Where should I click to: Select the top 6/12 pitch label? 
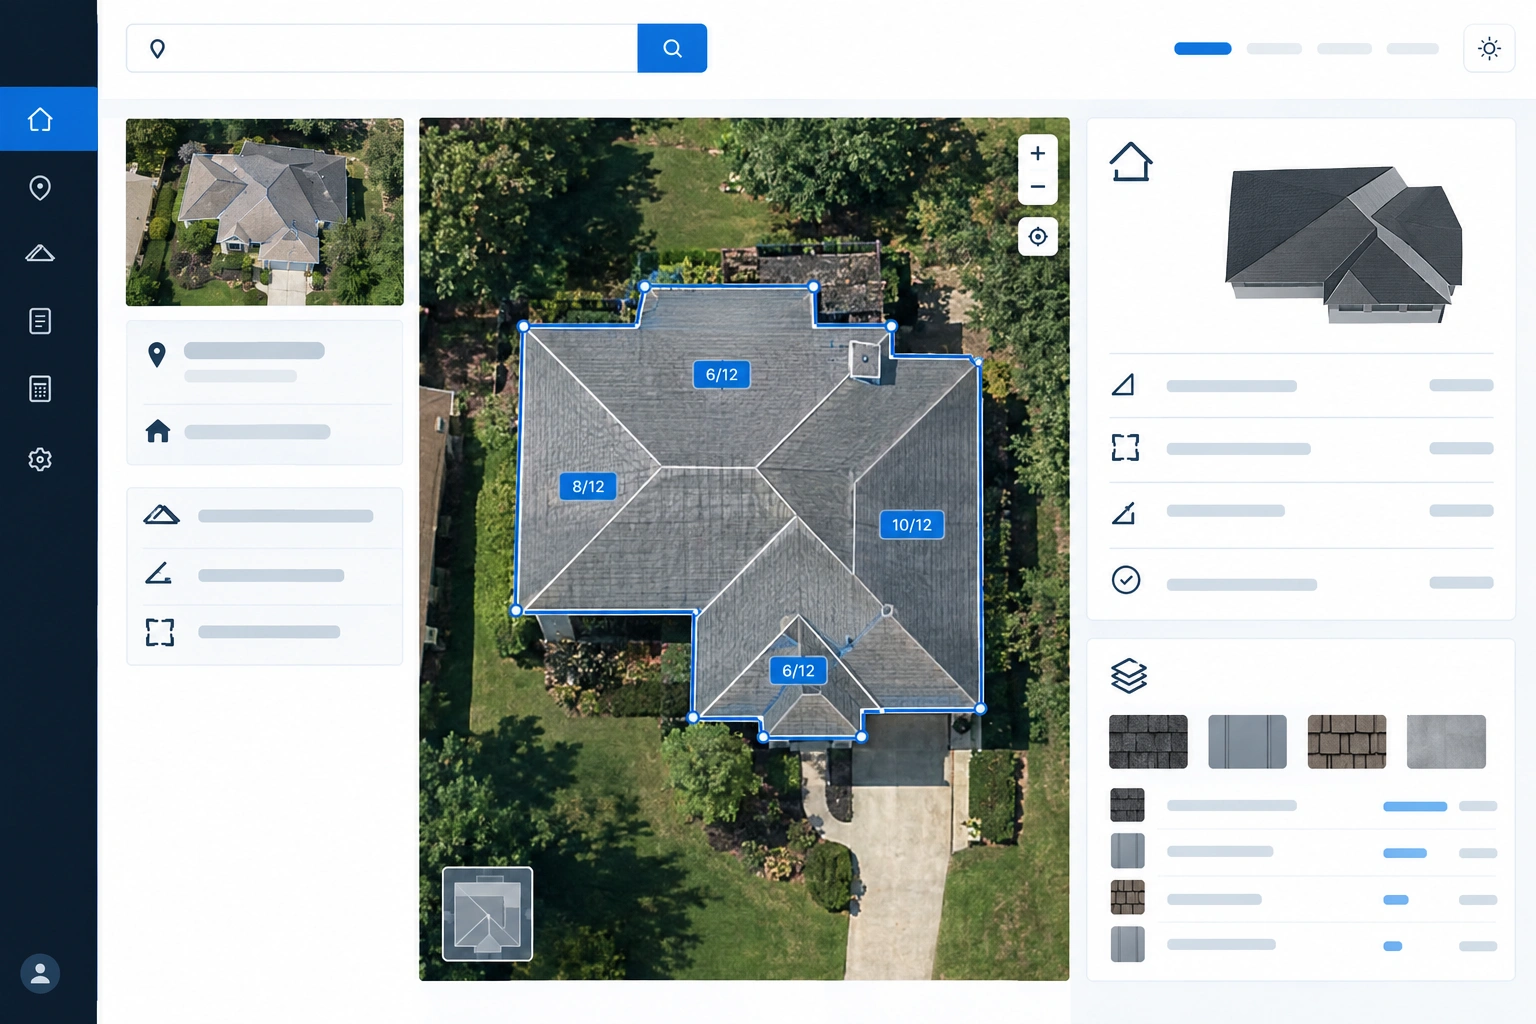[722, 374]
